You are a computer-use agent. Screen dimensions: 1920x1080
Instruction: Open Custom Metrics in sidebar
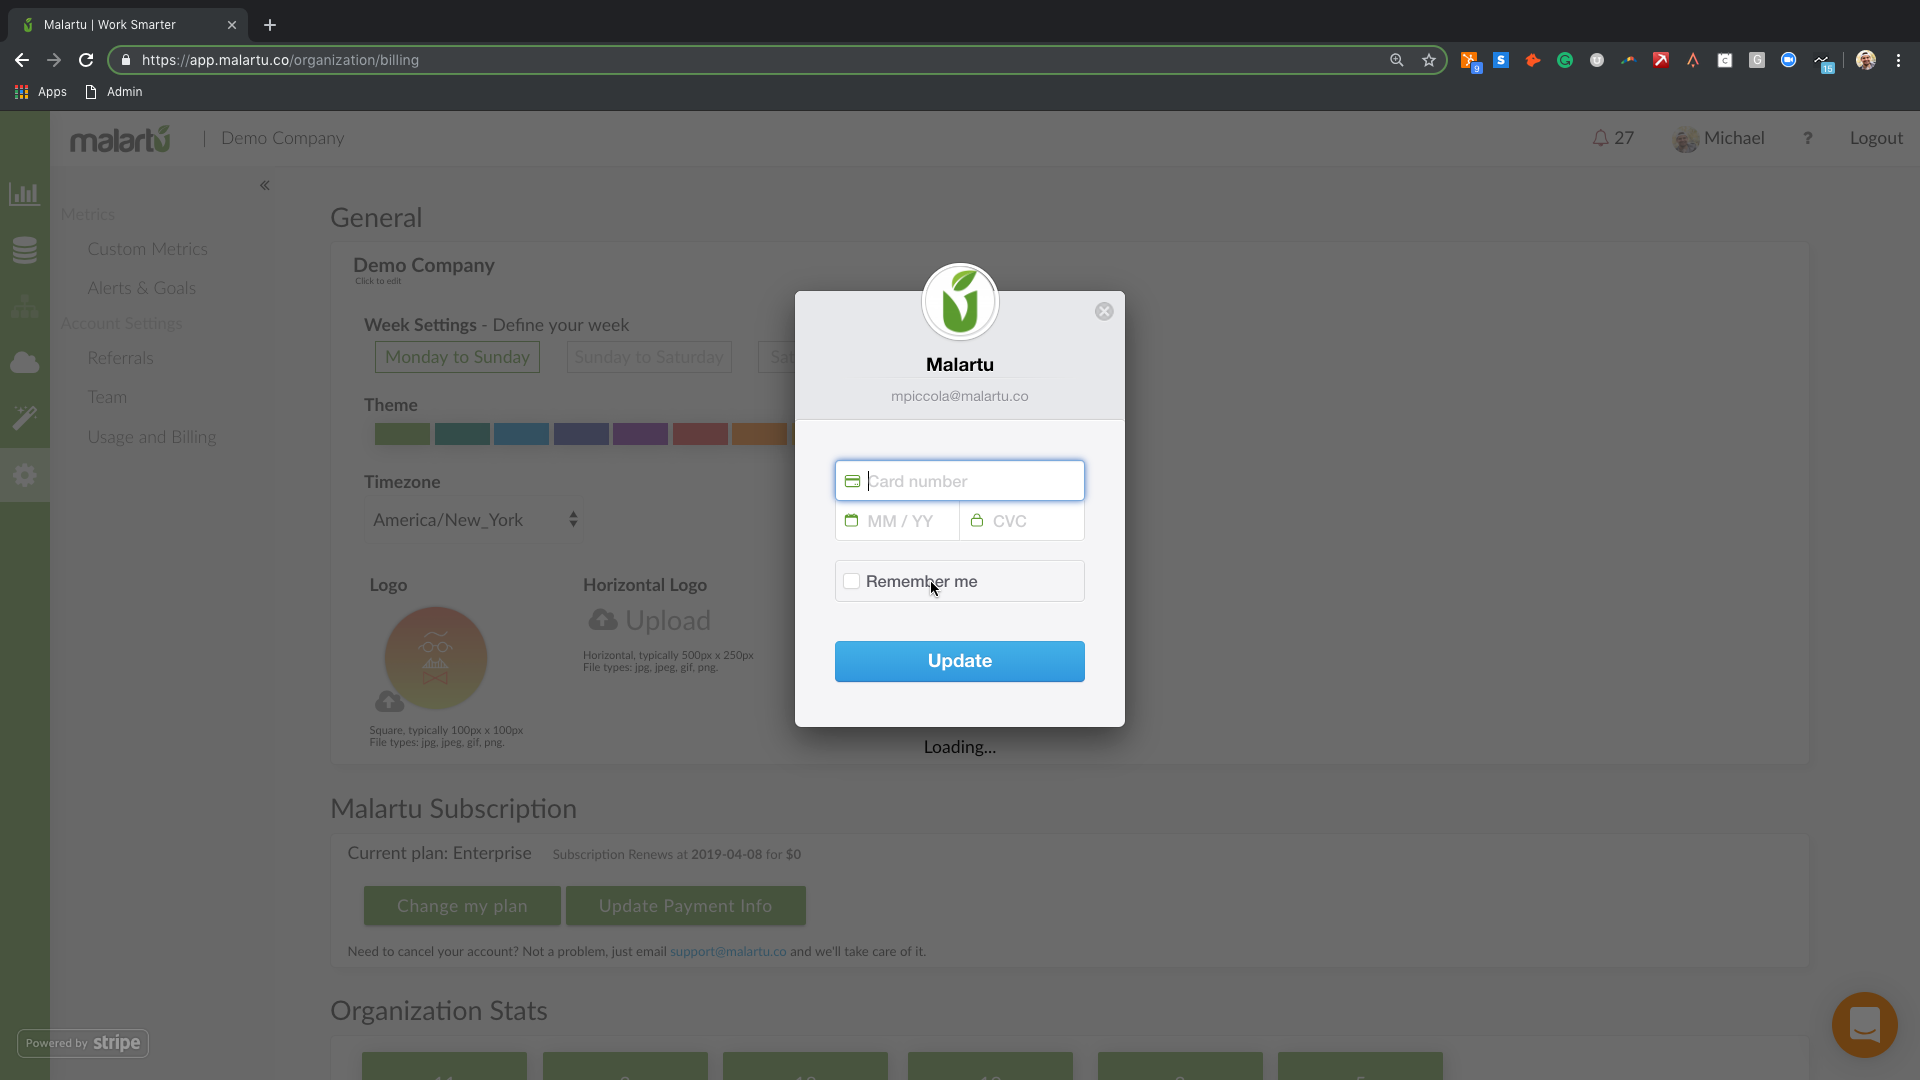(x=148, y=249)
